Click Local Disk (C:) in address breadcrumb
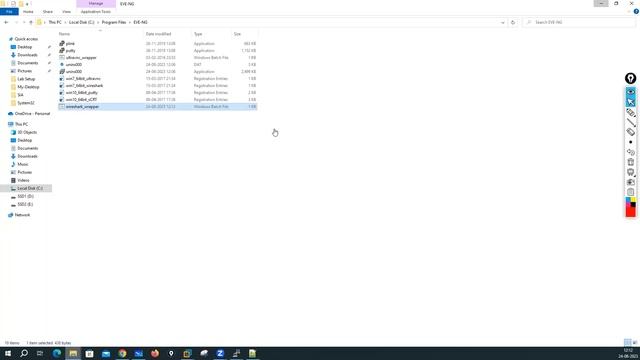This screenshot has height=360, width=640. pos(81,22)
